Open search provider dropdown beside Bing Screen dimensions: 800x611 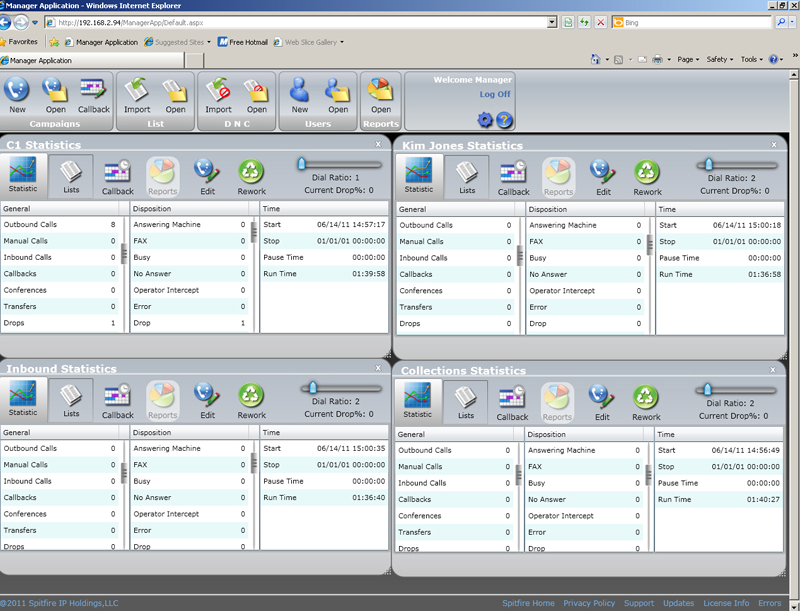point(792,22)
